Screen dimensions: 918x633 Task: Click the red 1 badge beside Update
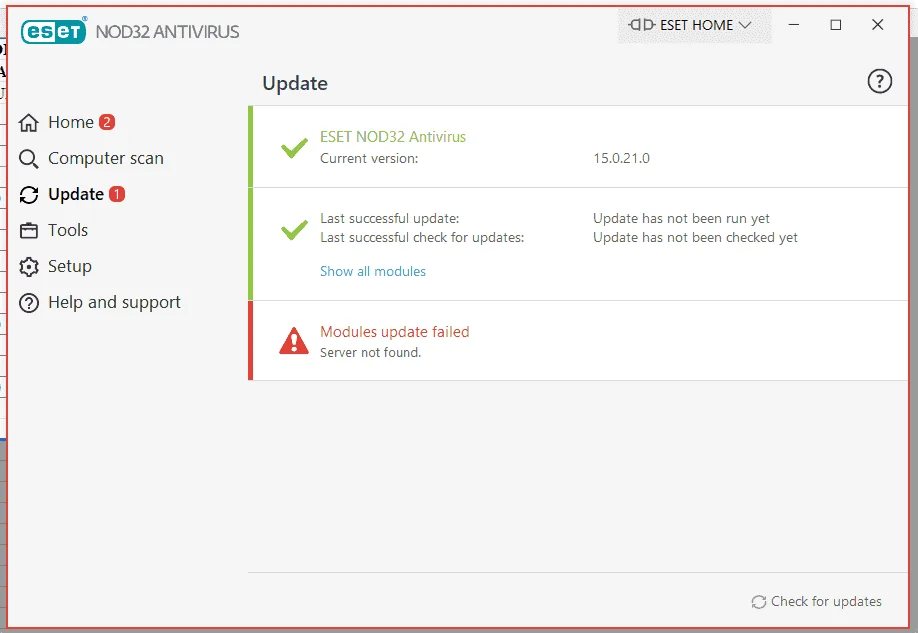117,194
